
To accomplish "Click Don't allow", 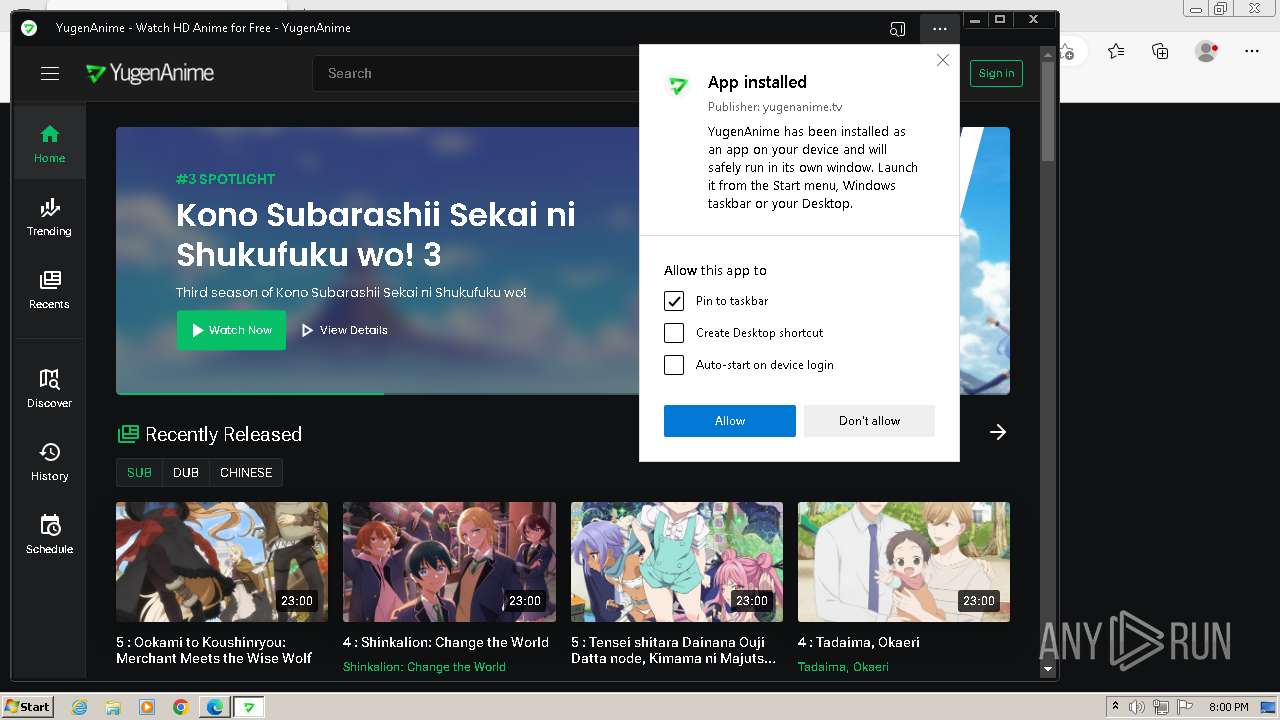I will (869, 421).
